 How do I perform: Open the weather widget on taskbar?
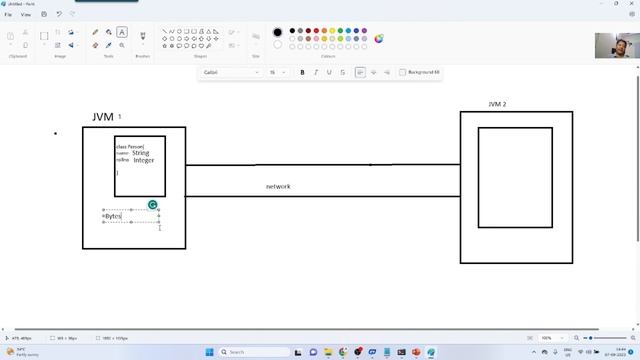coord(22,352)
